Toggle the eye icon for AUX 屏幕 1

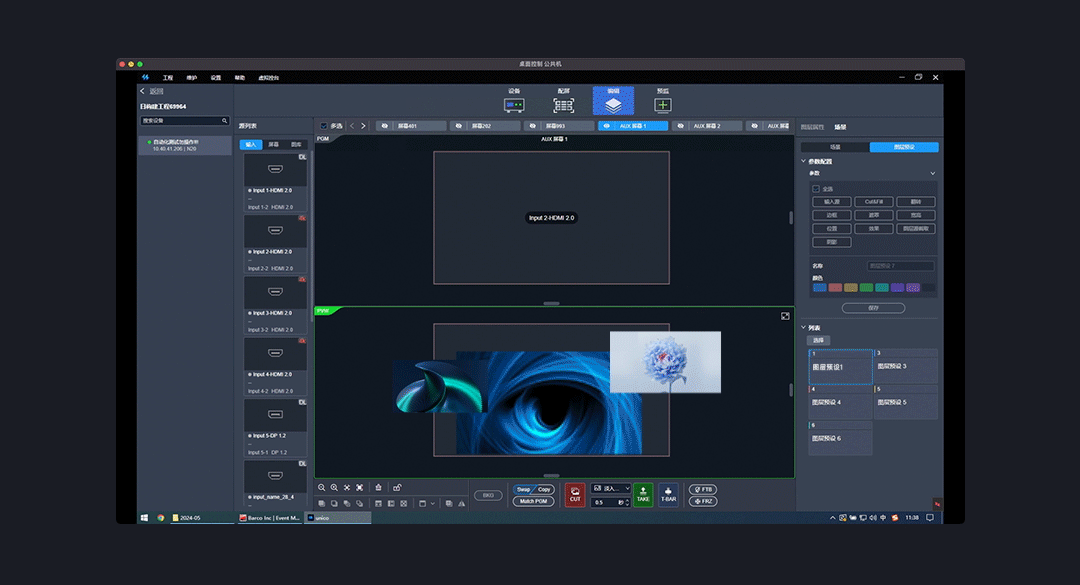(607, 126)
